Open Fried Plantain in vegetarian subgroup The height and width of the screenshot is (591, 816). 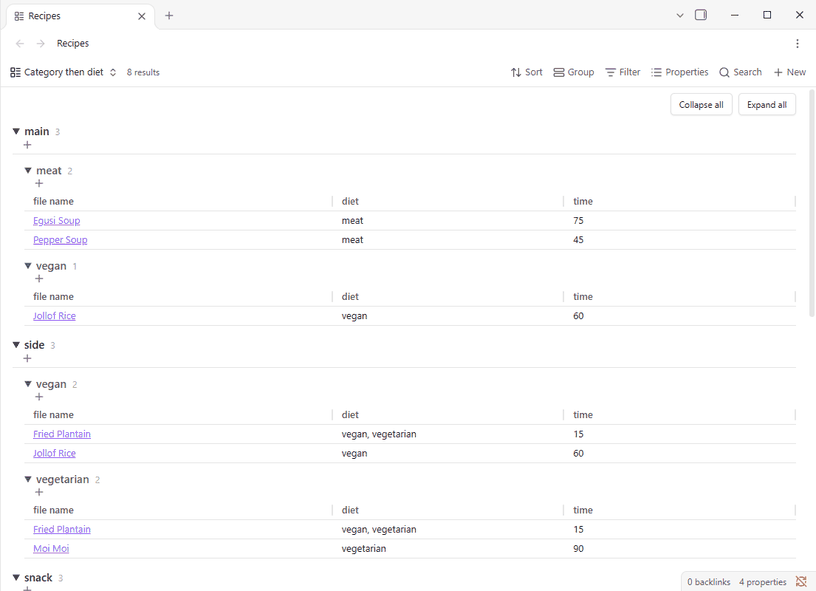pos(62,529)
